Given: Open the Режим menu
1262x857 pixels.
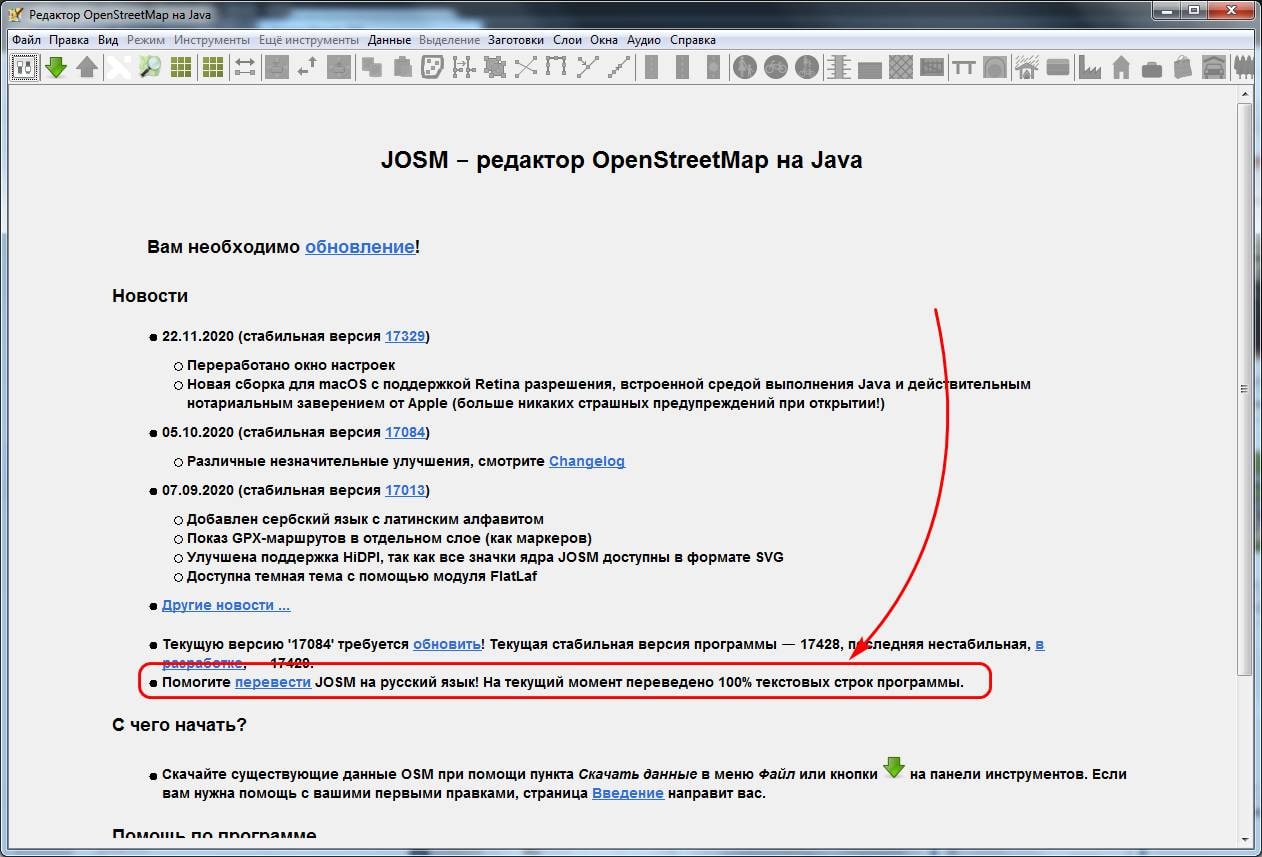Looking at the screenshot, I should pyautogui.click(x=146, y=40).
